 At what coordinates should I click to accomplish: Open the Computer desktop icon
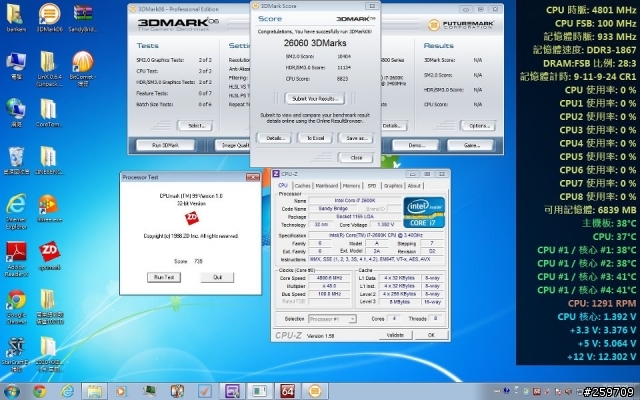pyautogui.click(x=16, y=65)
